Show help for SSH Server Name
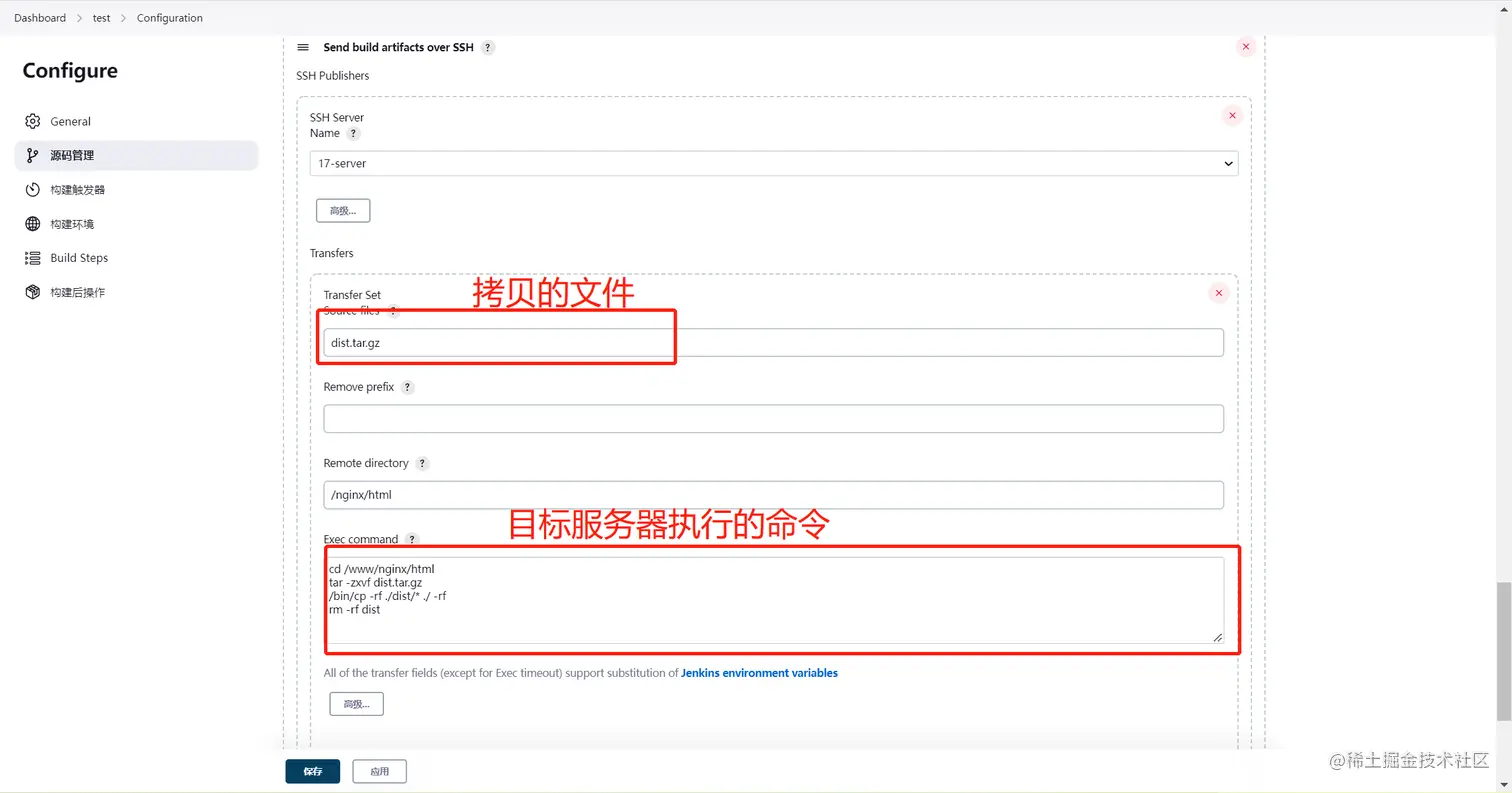 tap(353, 133)
